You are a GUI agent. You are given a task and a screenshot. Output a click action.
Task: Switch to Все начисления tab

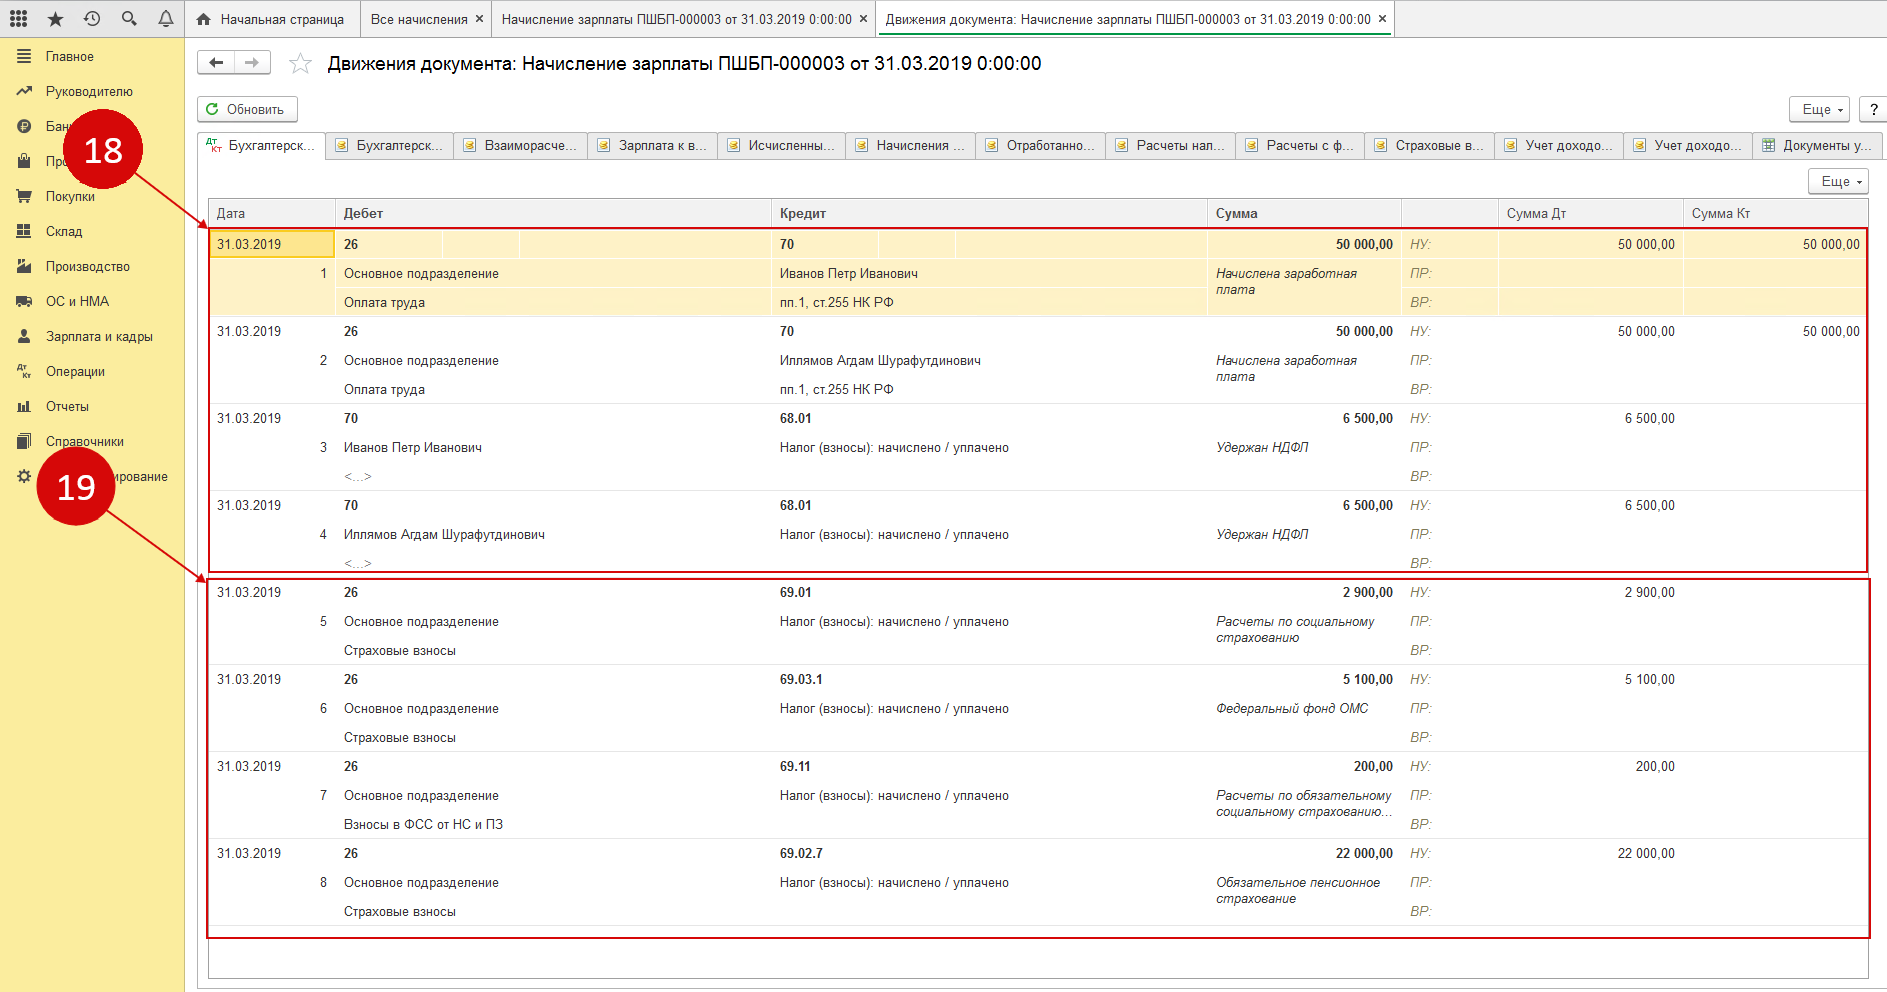[419, 19]
